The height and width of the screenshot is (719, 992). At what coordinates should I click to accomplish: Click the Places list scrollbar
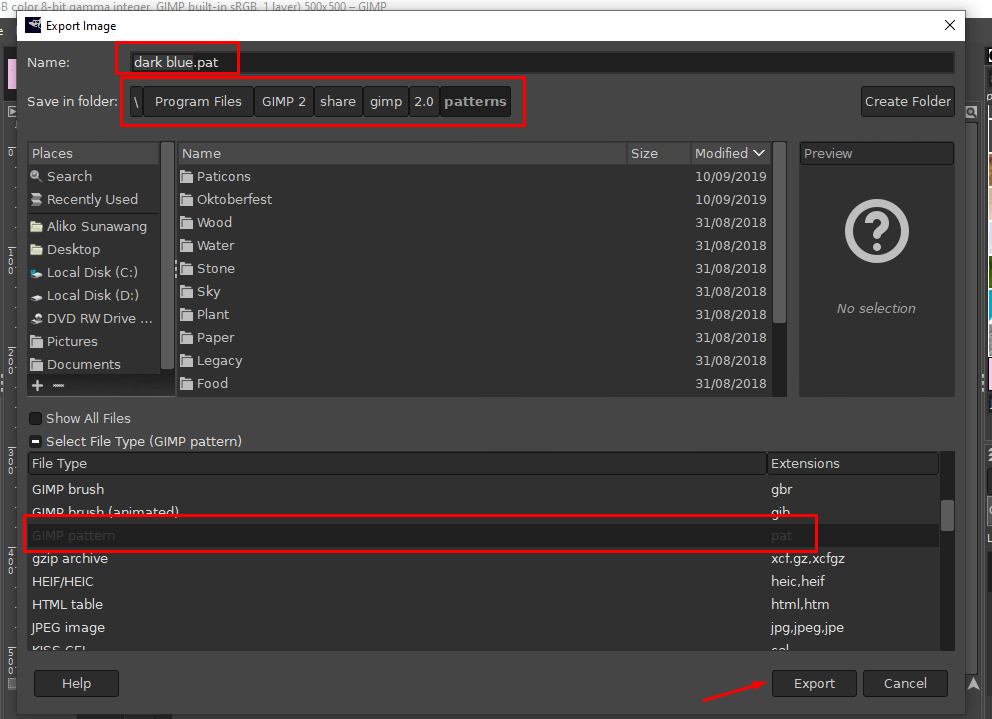click(x=167, y=258)
